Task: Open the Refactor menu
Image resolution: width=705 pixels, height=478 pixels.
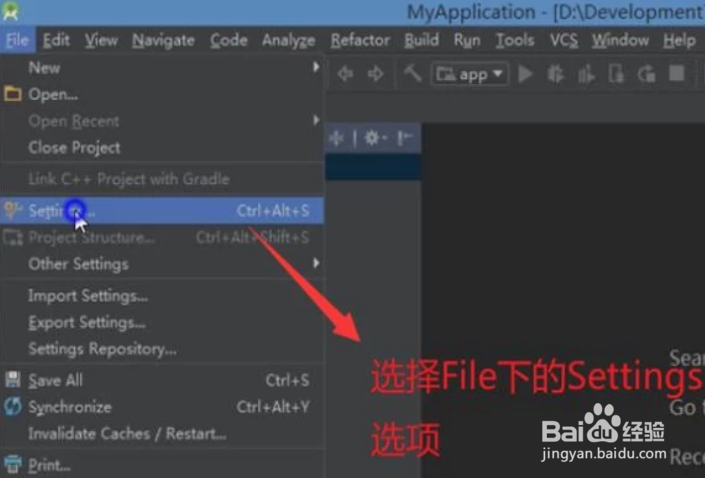Action: tap(360, 40)
